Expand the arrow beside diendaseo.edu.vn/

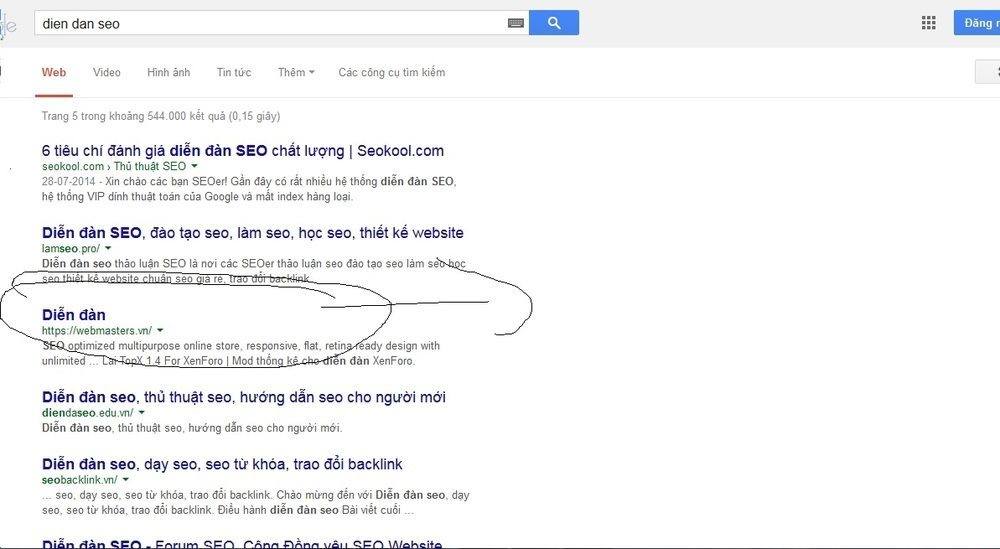click(141, 413)
